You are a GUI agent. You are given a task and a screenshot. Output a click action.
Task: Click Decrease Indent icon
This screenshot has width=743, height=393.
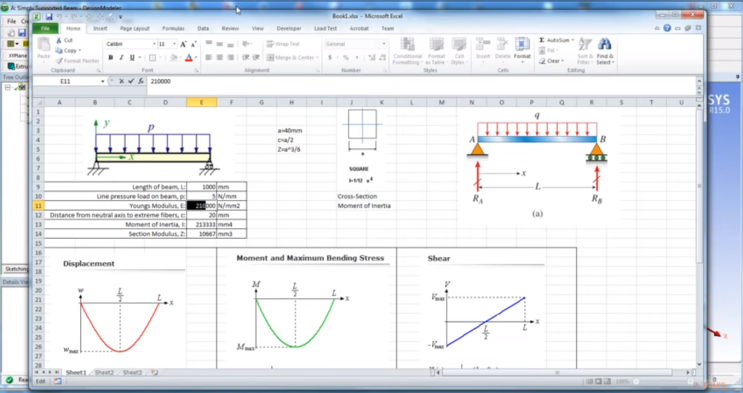(x=245, y=57)
